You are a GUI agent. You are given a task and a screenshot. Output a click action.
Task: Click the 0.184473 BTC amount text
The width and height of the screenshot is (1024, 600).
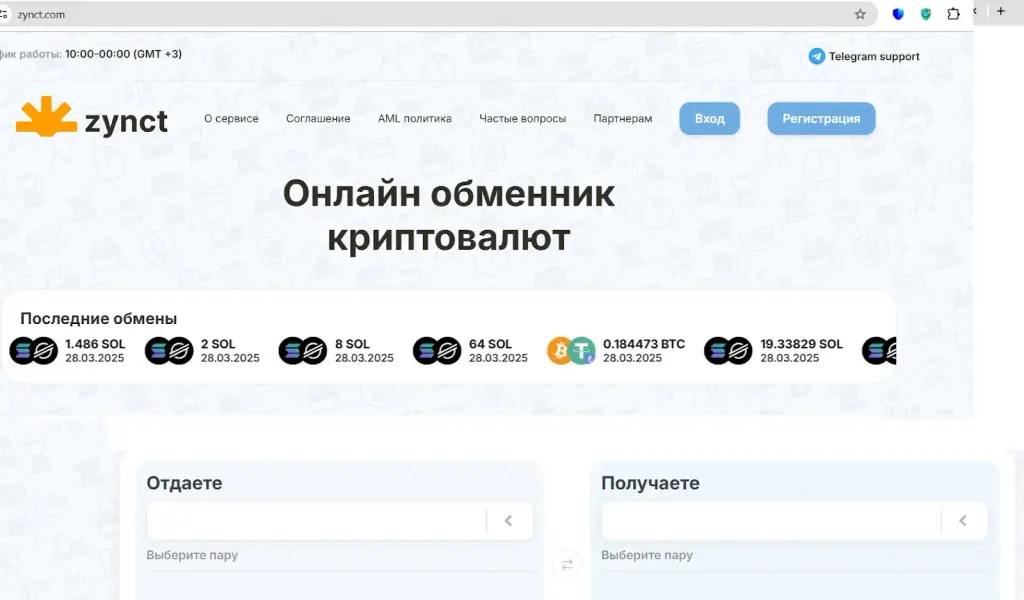[644, 344]
